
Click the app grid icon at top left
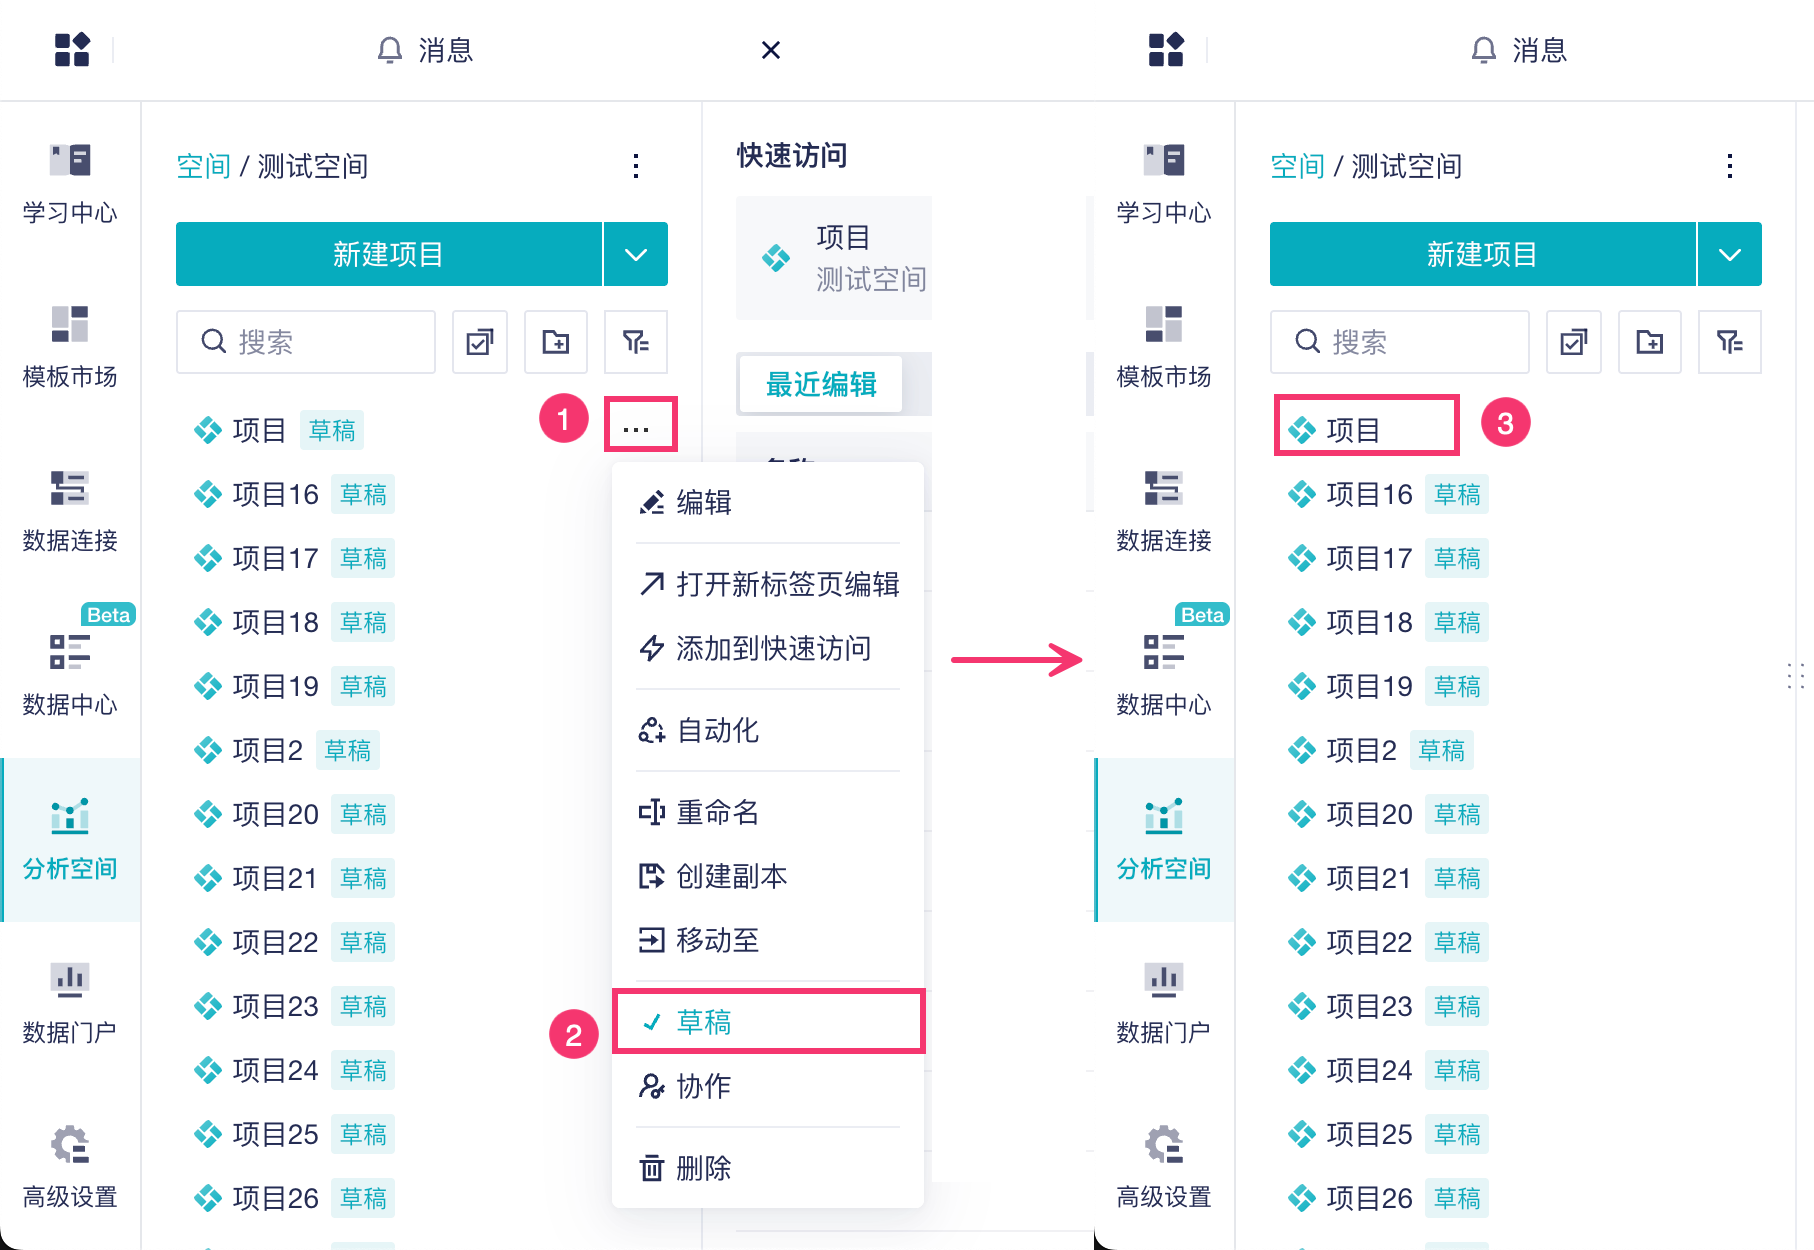tap(72, 49)
